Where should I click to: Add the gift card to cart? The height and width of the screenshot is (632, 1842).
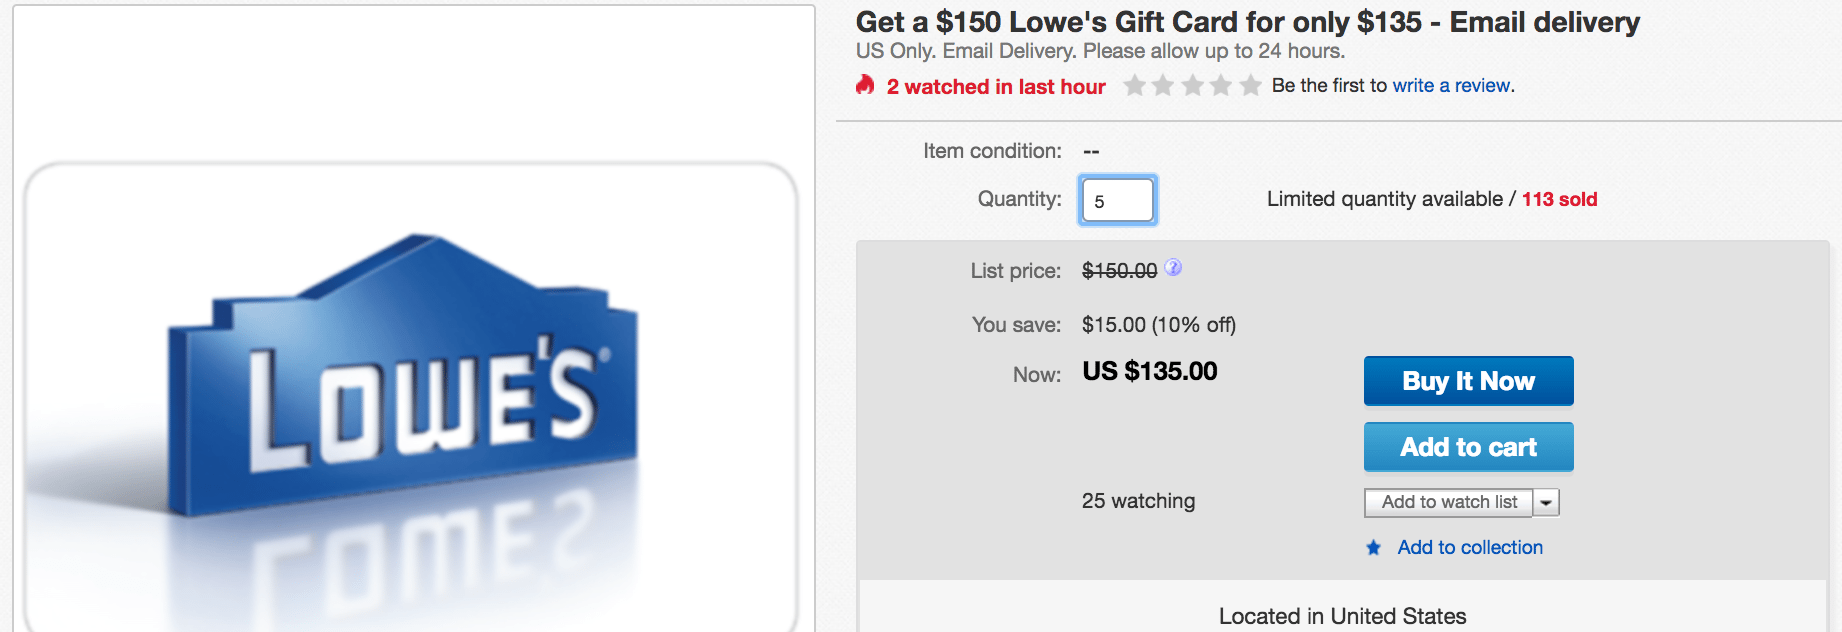tap(1468, 447)
